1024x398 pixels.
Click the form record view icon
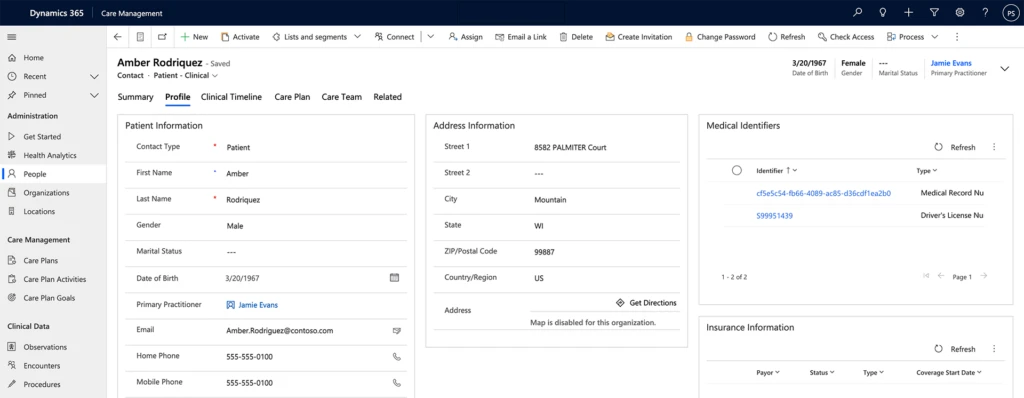(140, 37)
